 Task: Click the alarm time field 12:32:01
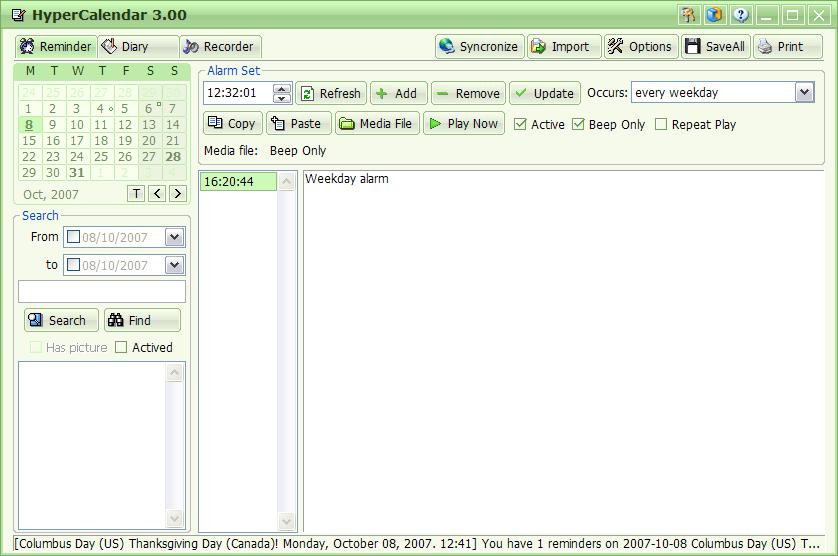pyautogui.click(x=238, y=92)
